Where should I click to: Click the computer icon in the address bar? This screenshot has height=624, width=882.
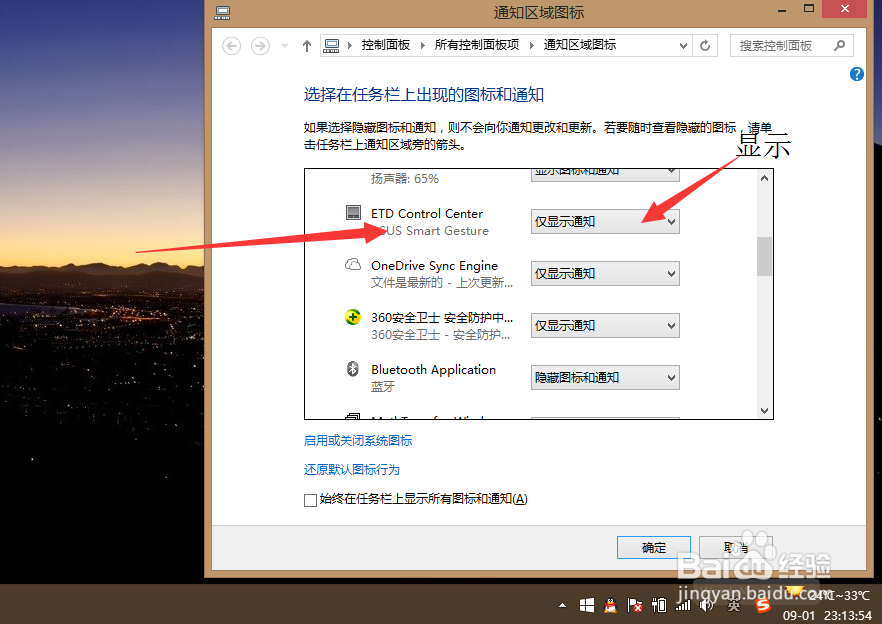331,46
